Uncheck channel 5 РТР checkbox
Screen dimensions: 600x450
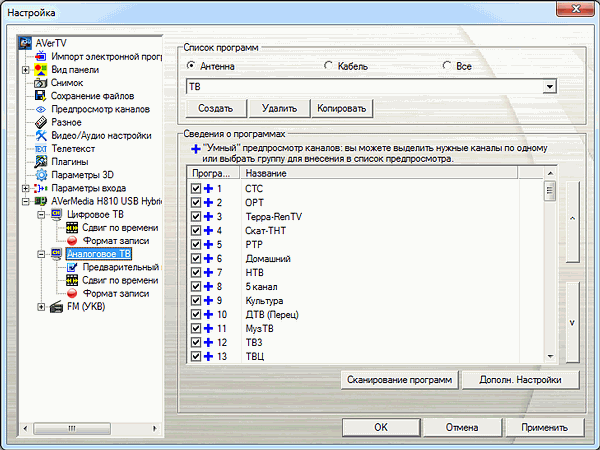tap(196, 245)
